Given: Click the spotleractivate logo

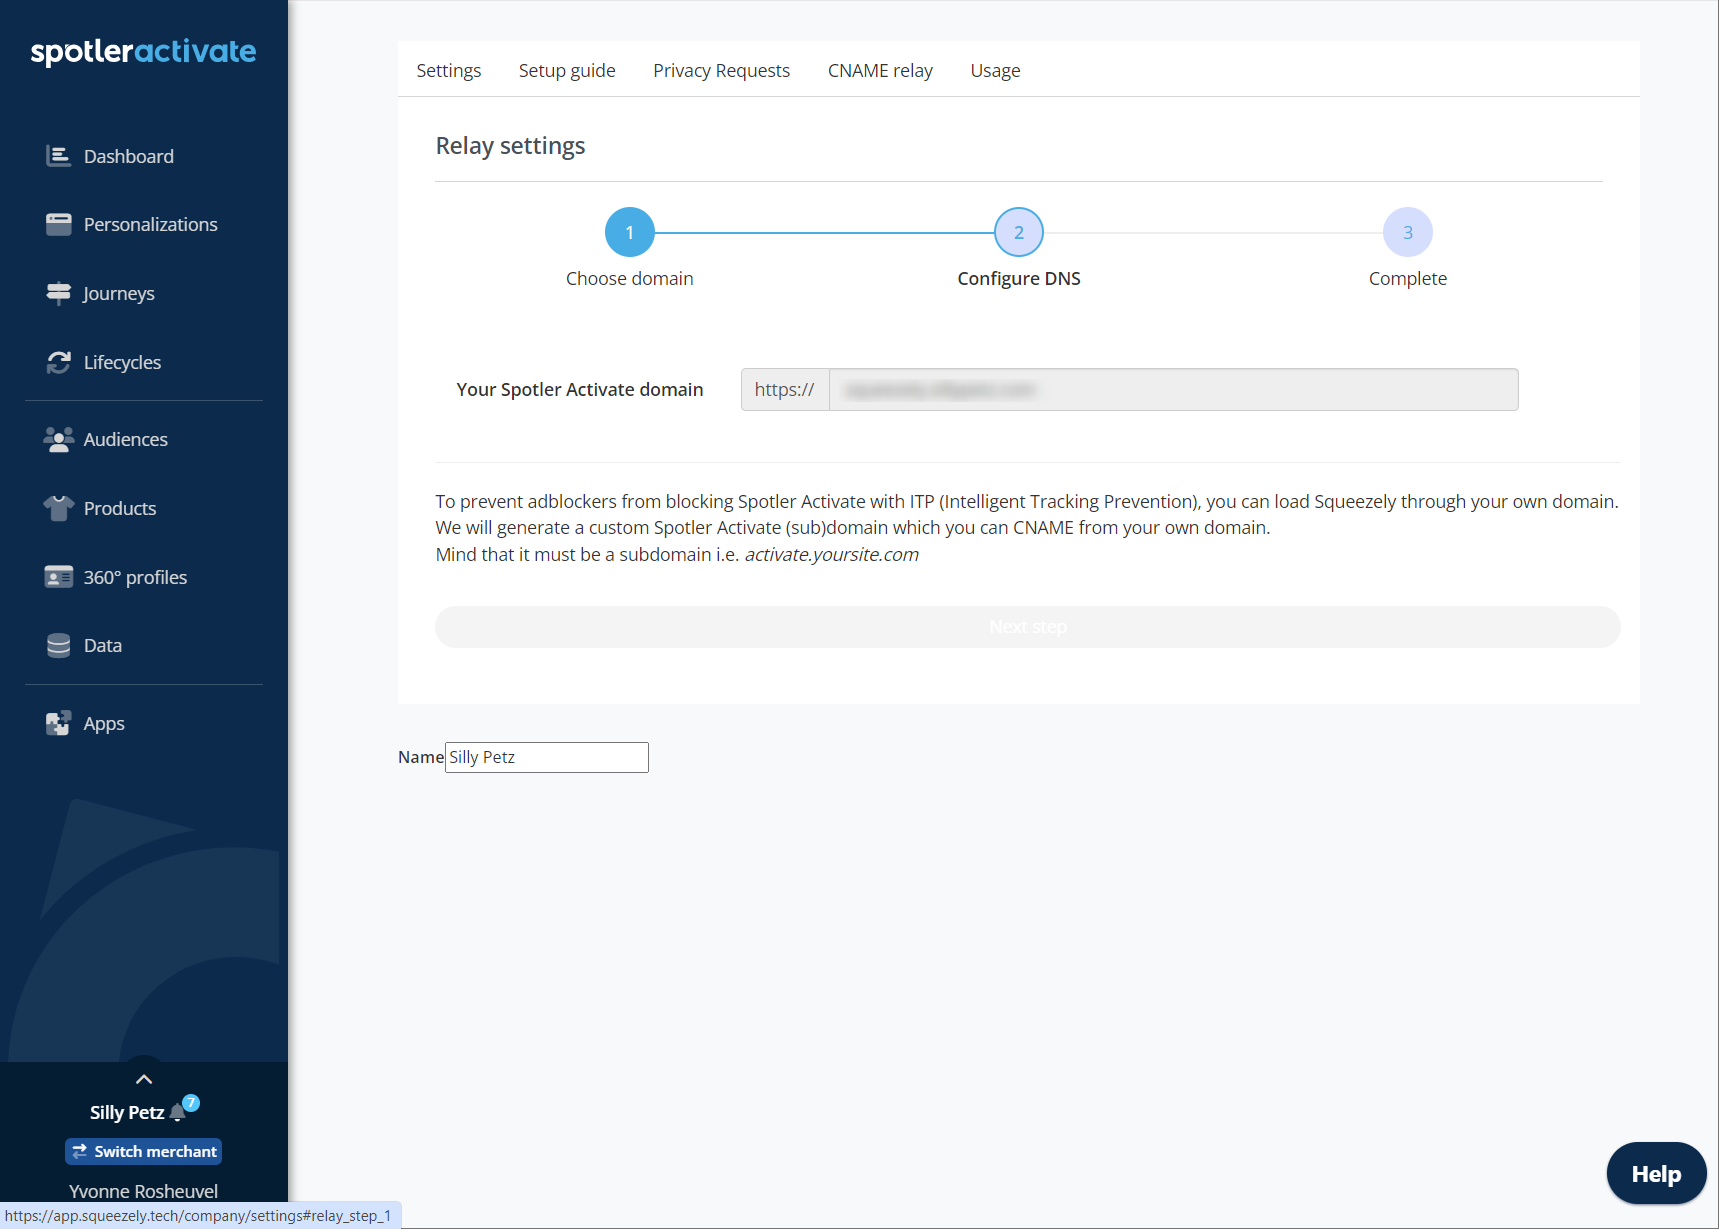Looking at the screenshot, I should point(143,52).
